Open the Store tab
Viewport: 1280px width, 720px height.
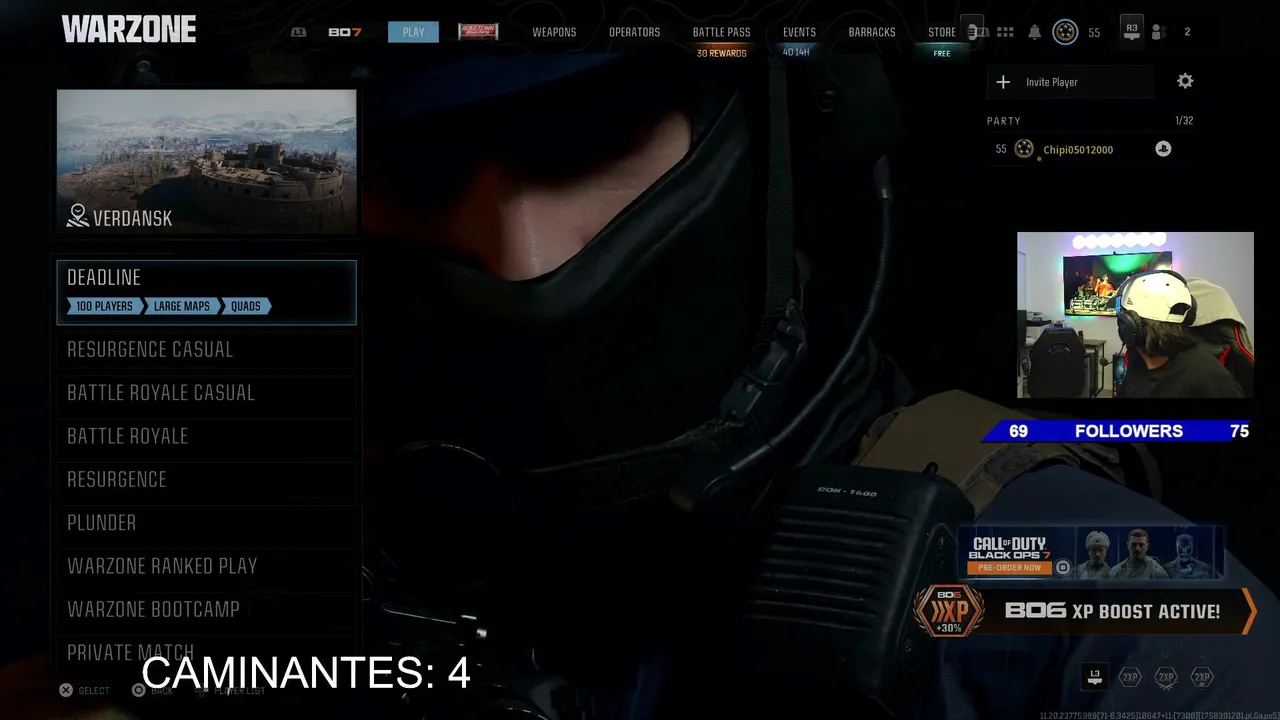pos(942,32)
